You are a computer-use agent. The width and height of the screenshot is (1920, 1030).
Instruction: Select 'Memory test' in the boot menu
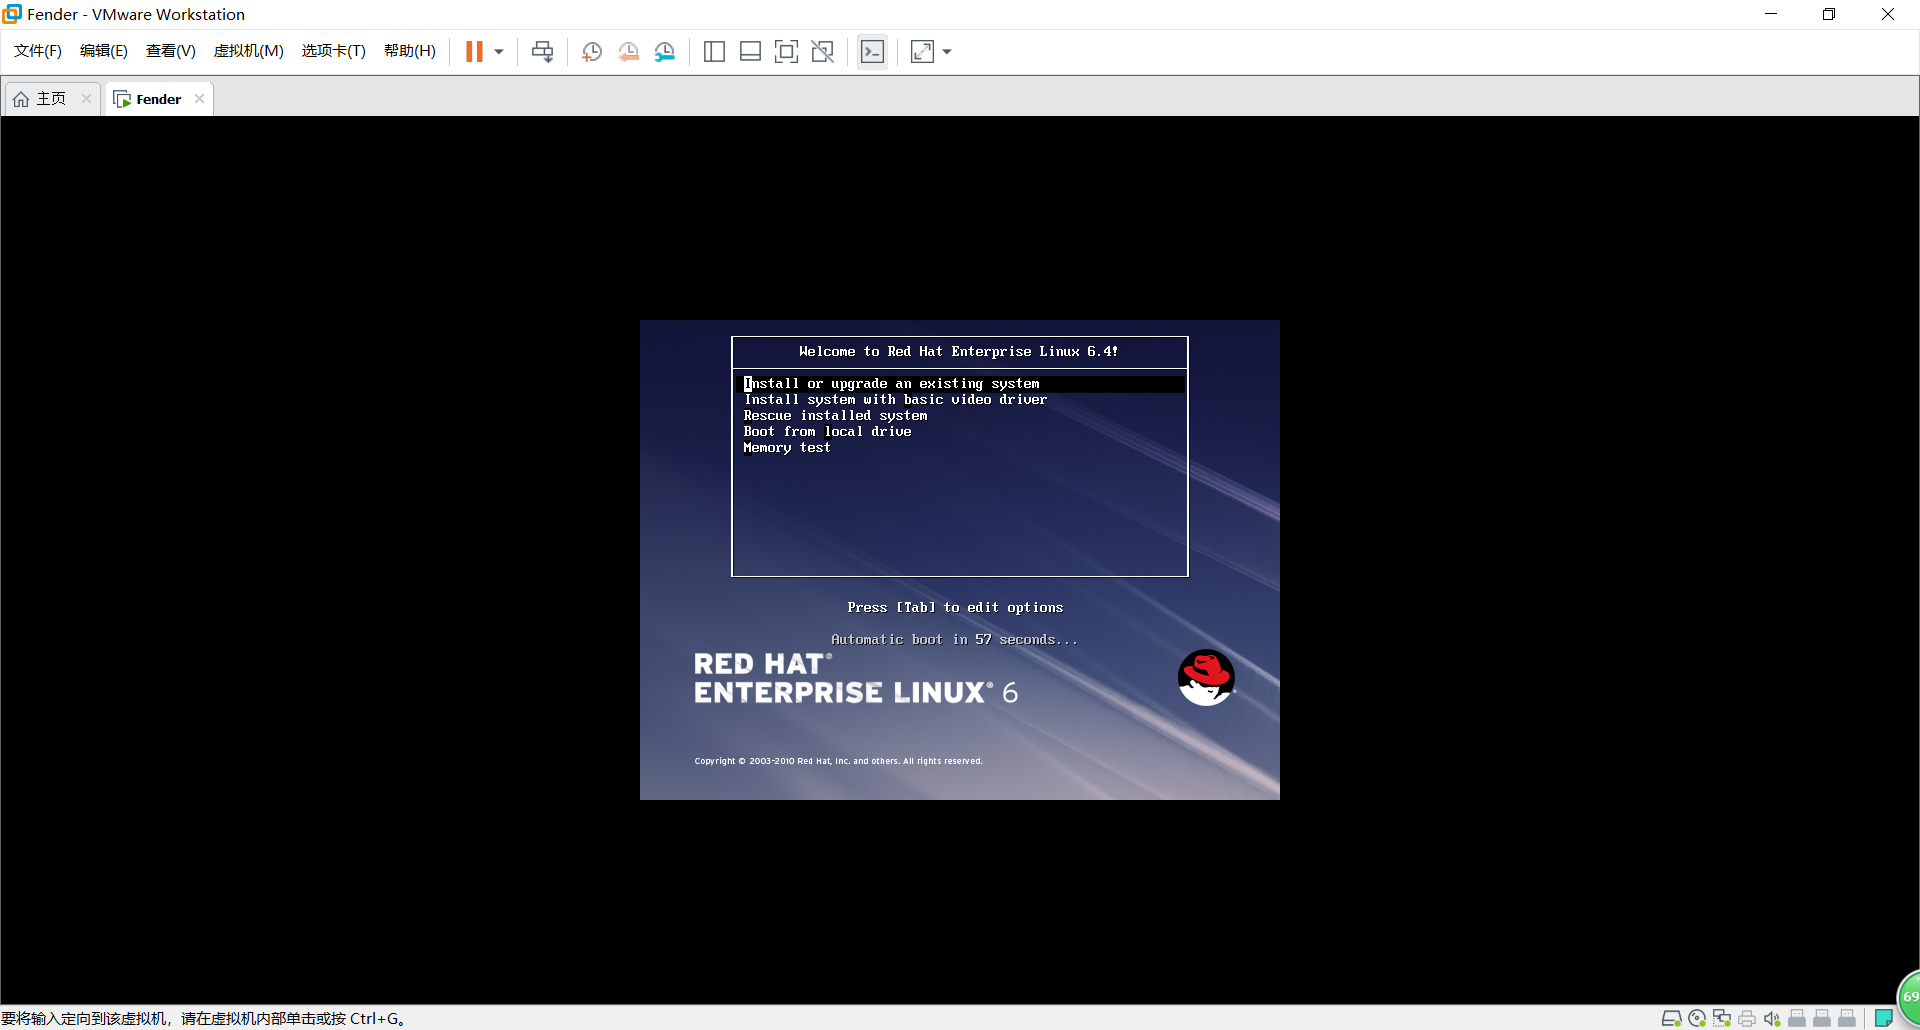click(786, 447)
